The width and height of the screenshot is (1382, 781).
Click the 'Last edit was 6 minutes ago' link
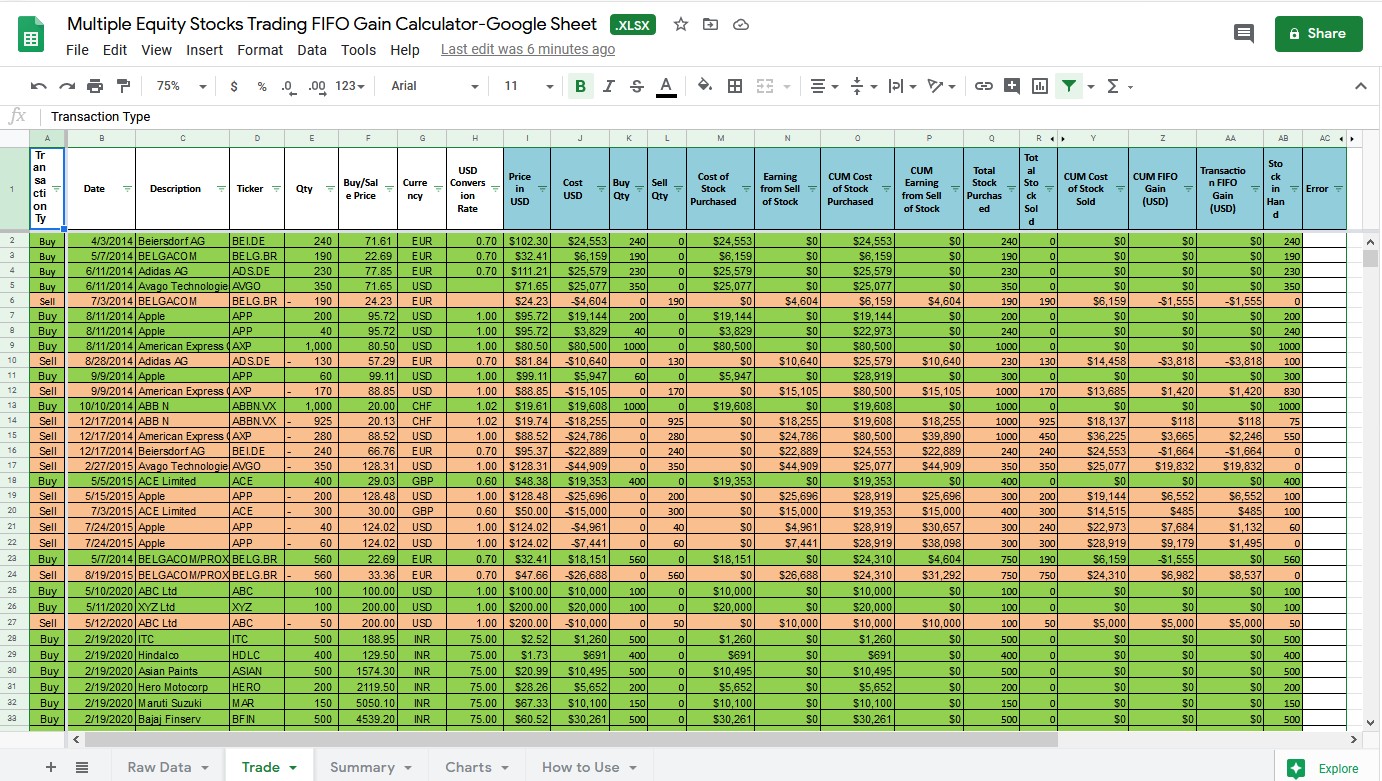[528, 49]
